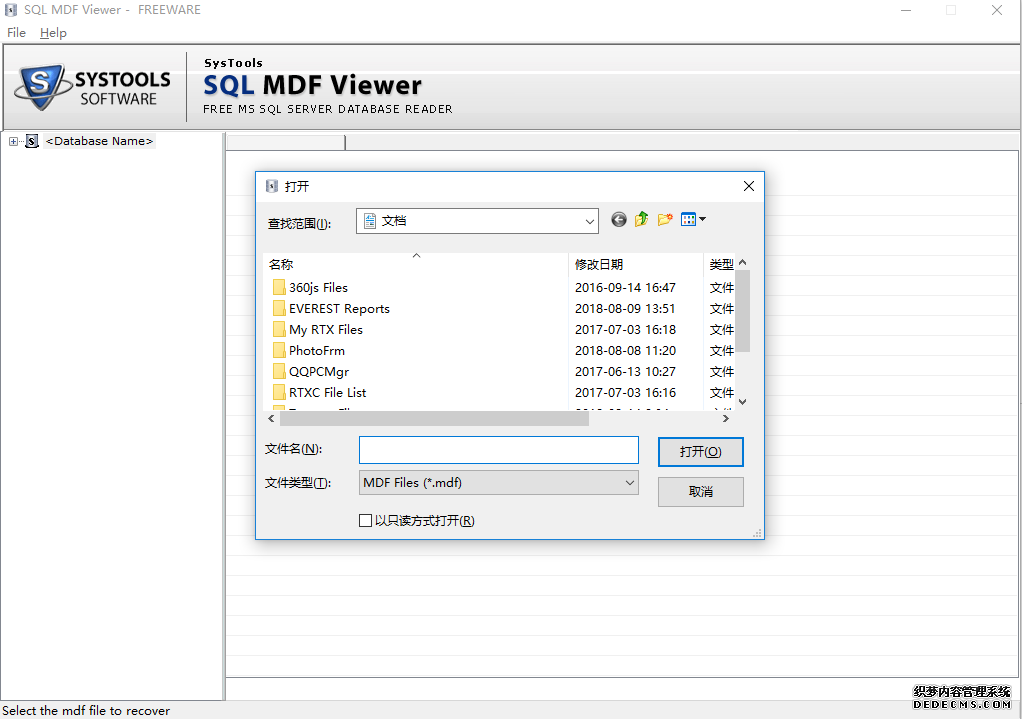The height and width of the screenshot is (719, 1022).
Task: Click the Open (打开) button
Action: tap(701, 452)
